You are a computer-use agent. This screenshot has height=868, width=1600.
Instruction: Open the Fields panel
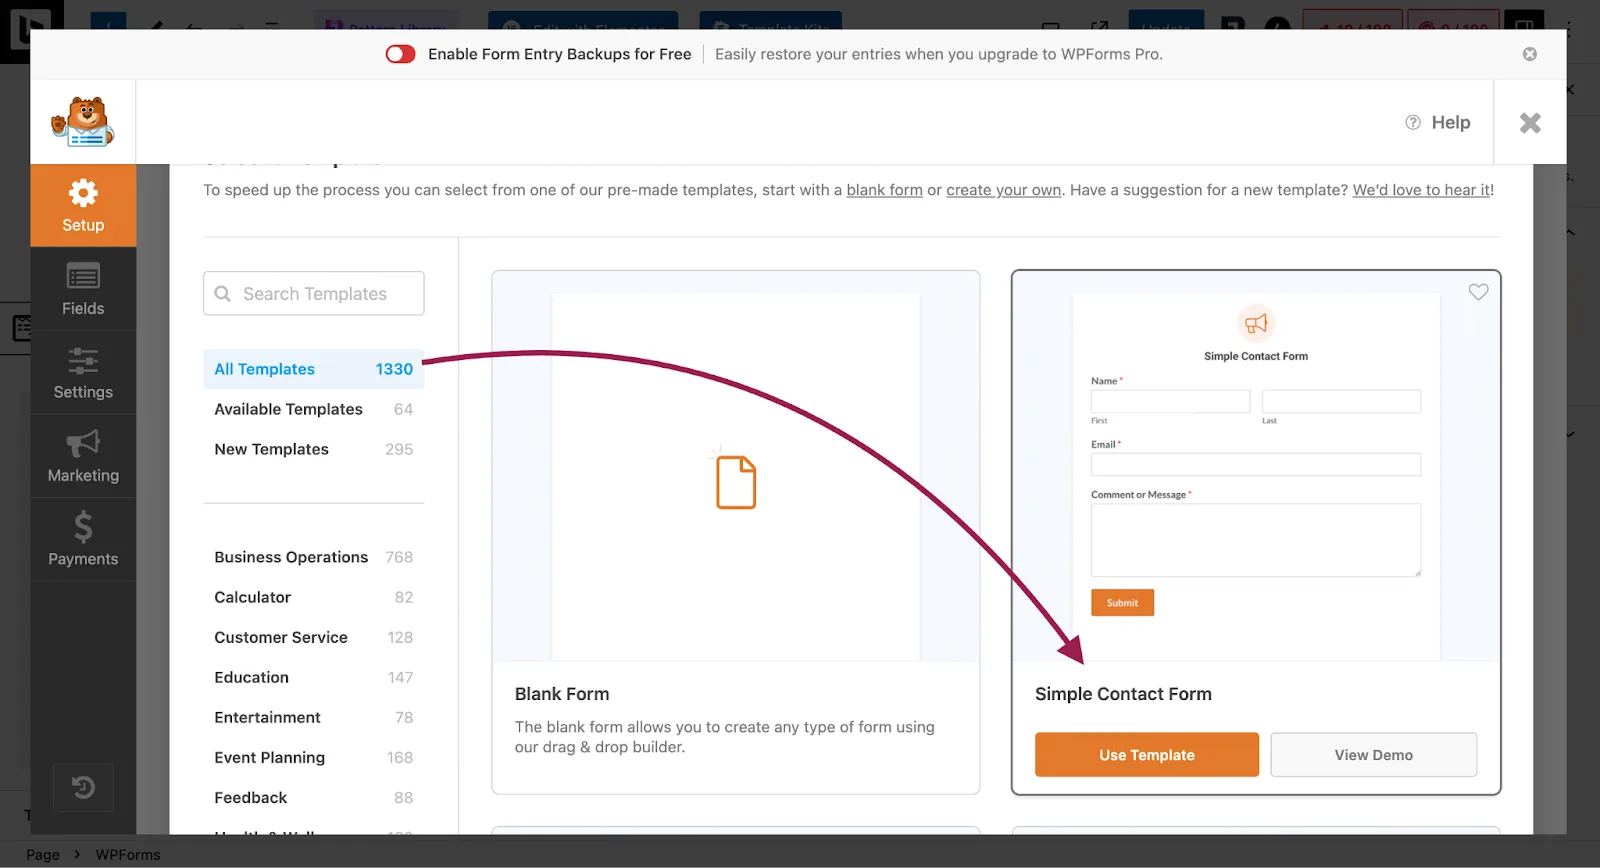[x=83, y=289]
